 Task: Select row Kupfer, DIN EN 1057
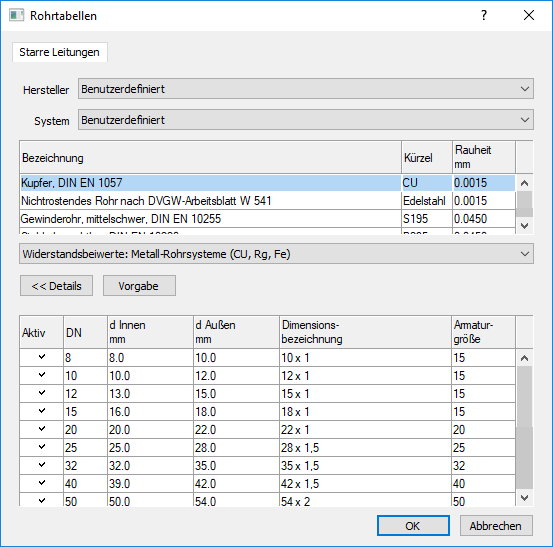pyautogui.click(x=267, y=183)
